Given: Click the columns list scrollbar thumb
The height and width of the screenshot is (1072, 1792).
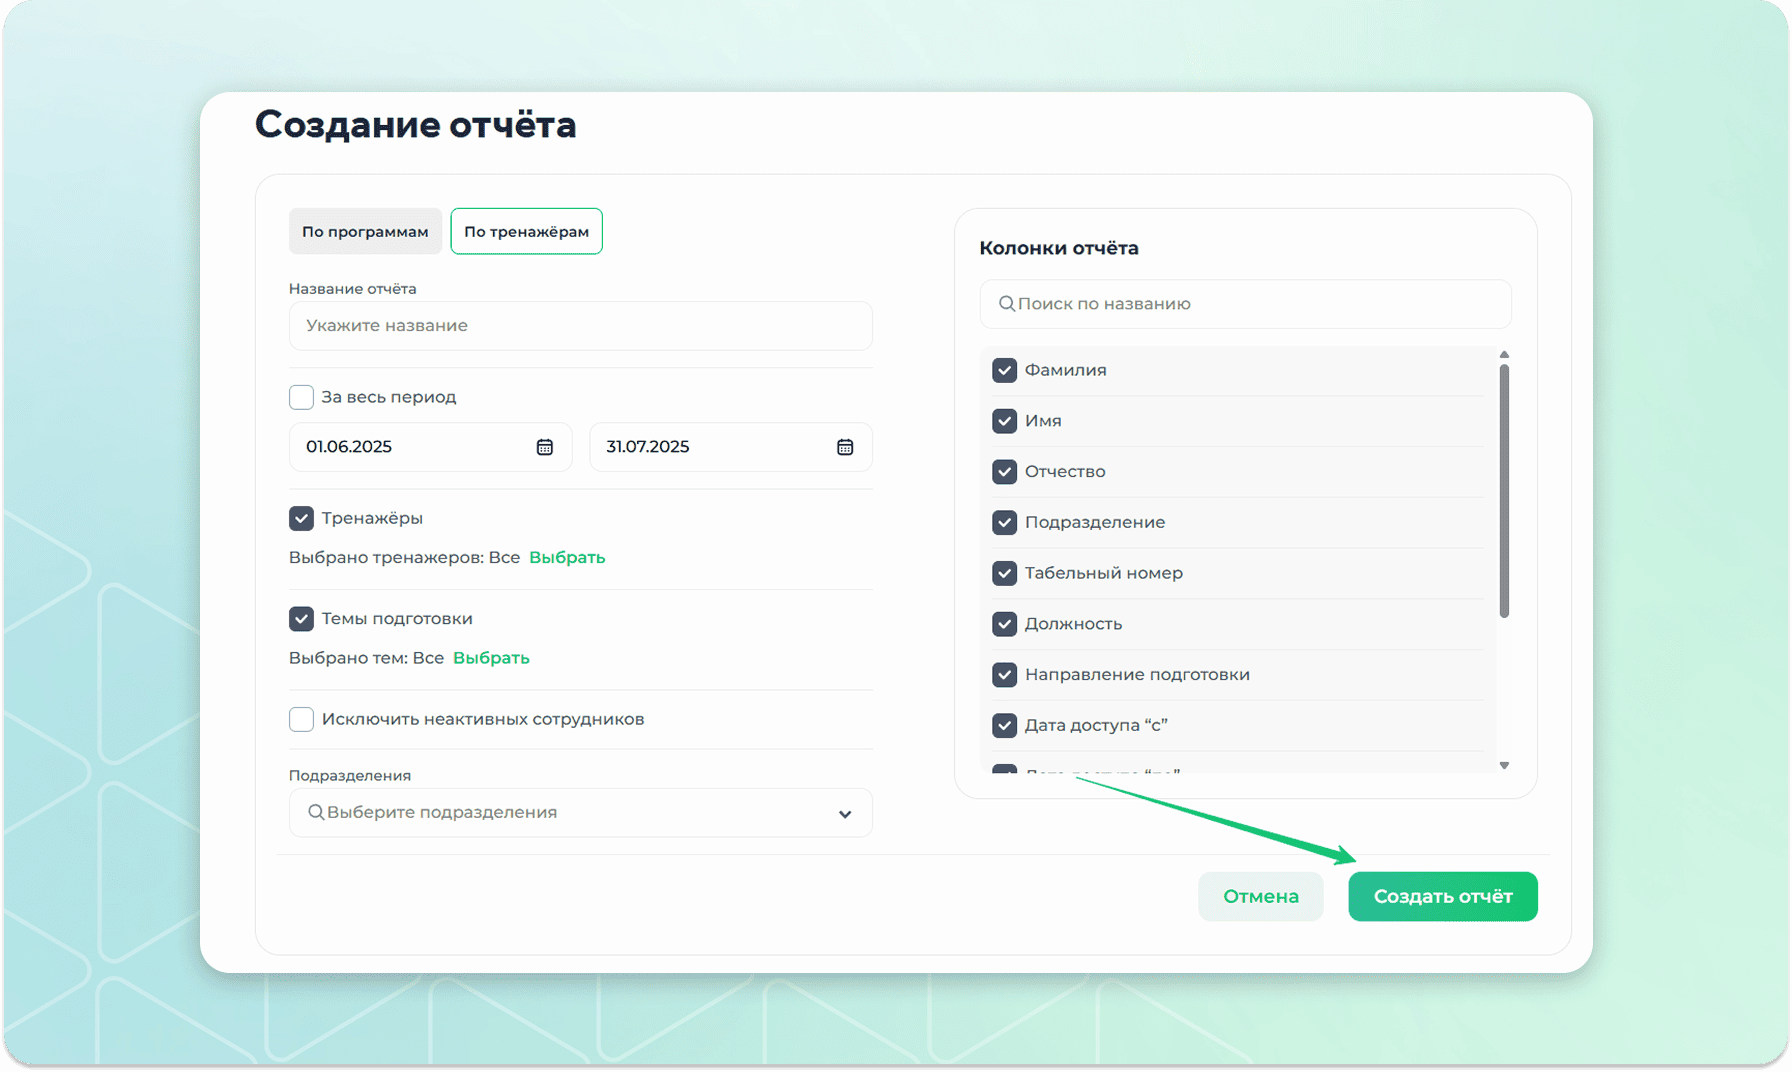Looking at the screenshot, I should click(1504, 490).
